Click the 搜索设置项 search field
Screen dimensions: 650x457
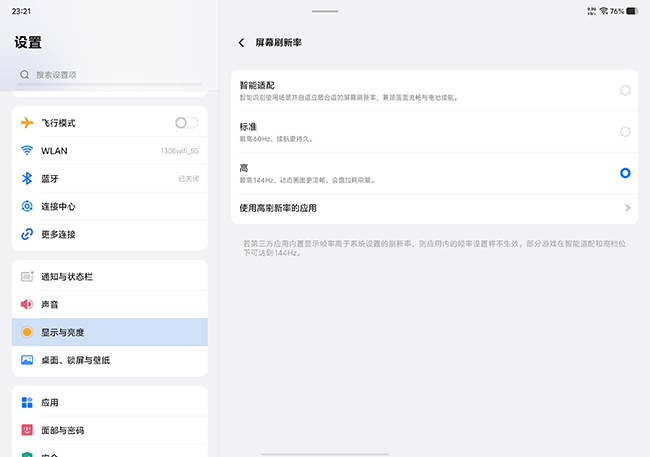(x=110, y=75)
